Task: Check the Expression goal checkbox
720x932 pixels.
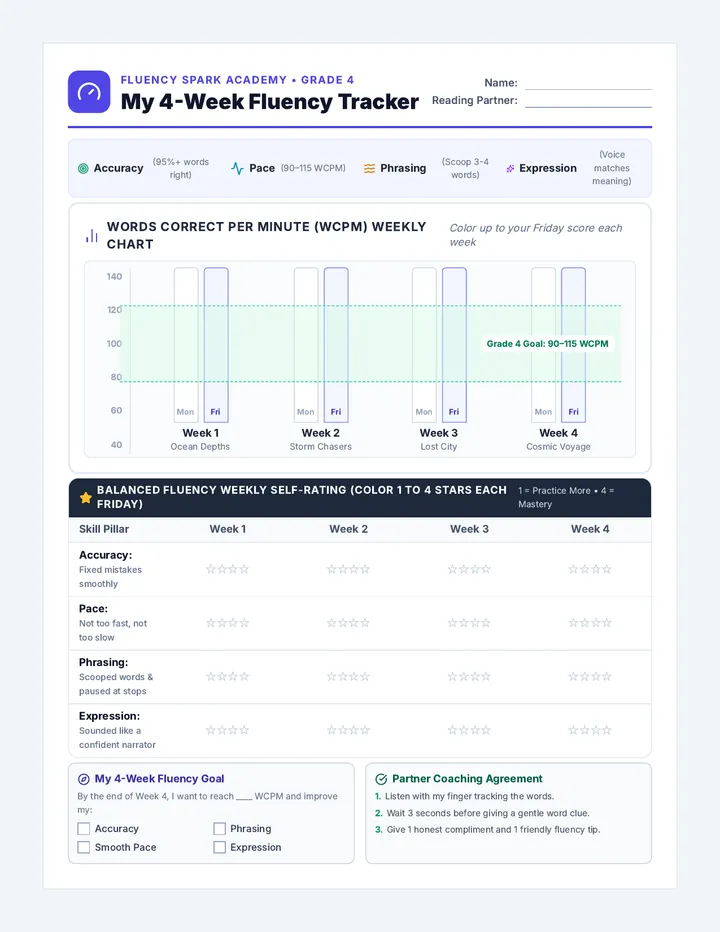Action: pyautogui.click(x=219, y=847)
